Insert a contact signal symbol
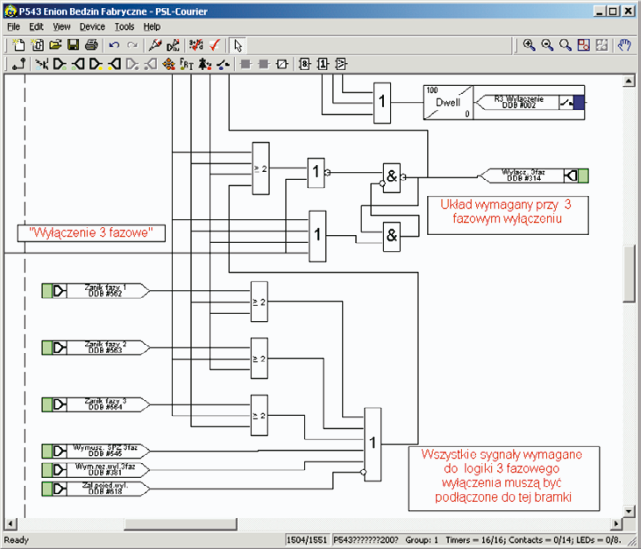Screen dimensions: 641x549 click(x=223, y=64)
